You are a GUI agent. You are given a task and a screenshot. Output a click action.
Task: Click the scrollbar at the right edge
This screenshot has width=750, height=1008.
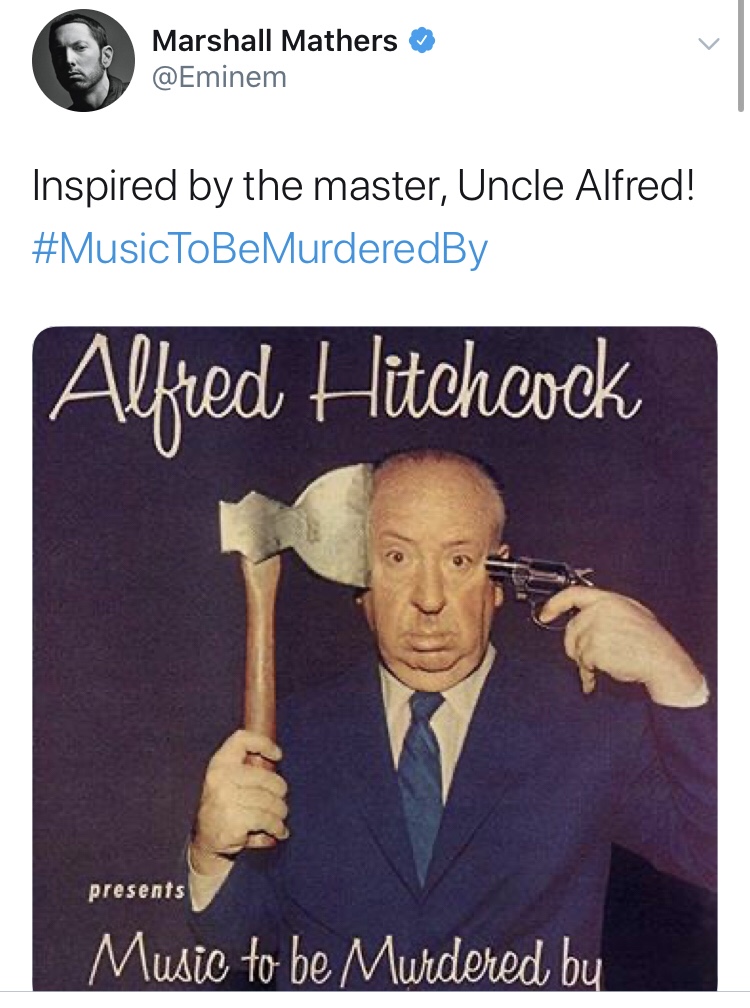[x=741, y=56]
